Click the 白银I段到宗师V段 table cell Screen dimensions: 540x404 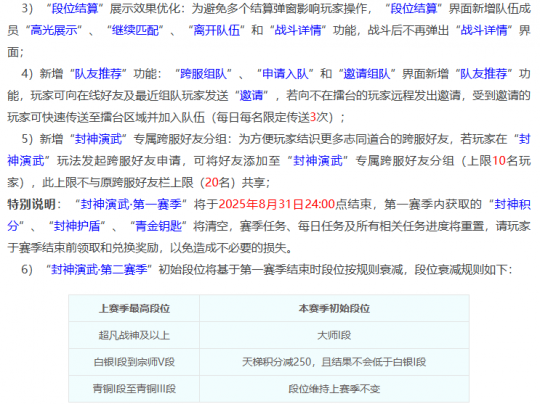coord(134,362)
